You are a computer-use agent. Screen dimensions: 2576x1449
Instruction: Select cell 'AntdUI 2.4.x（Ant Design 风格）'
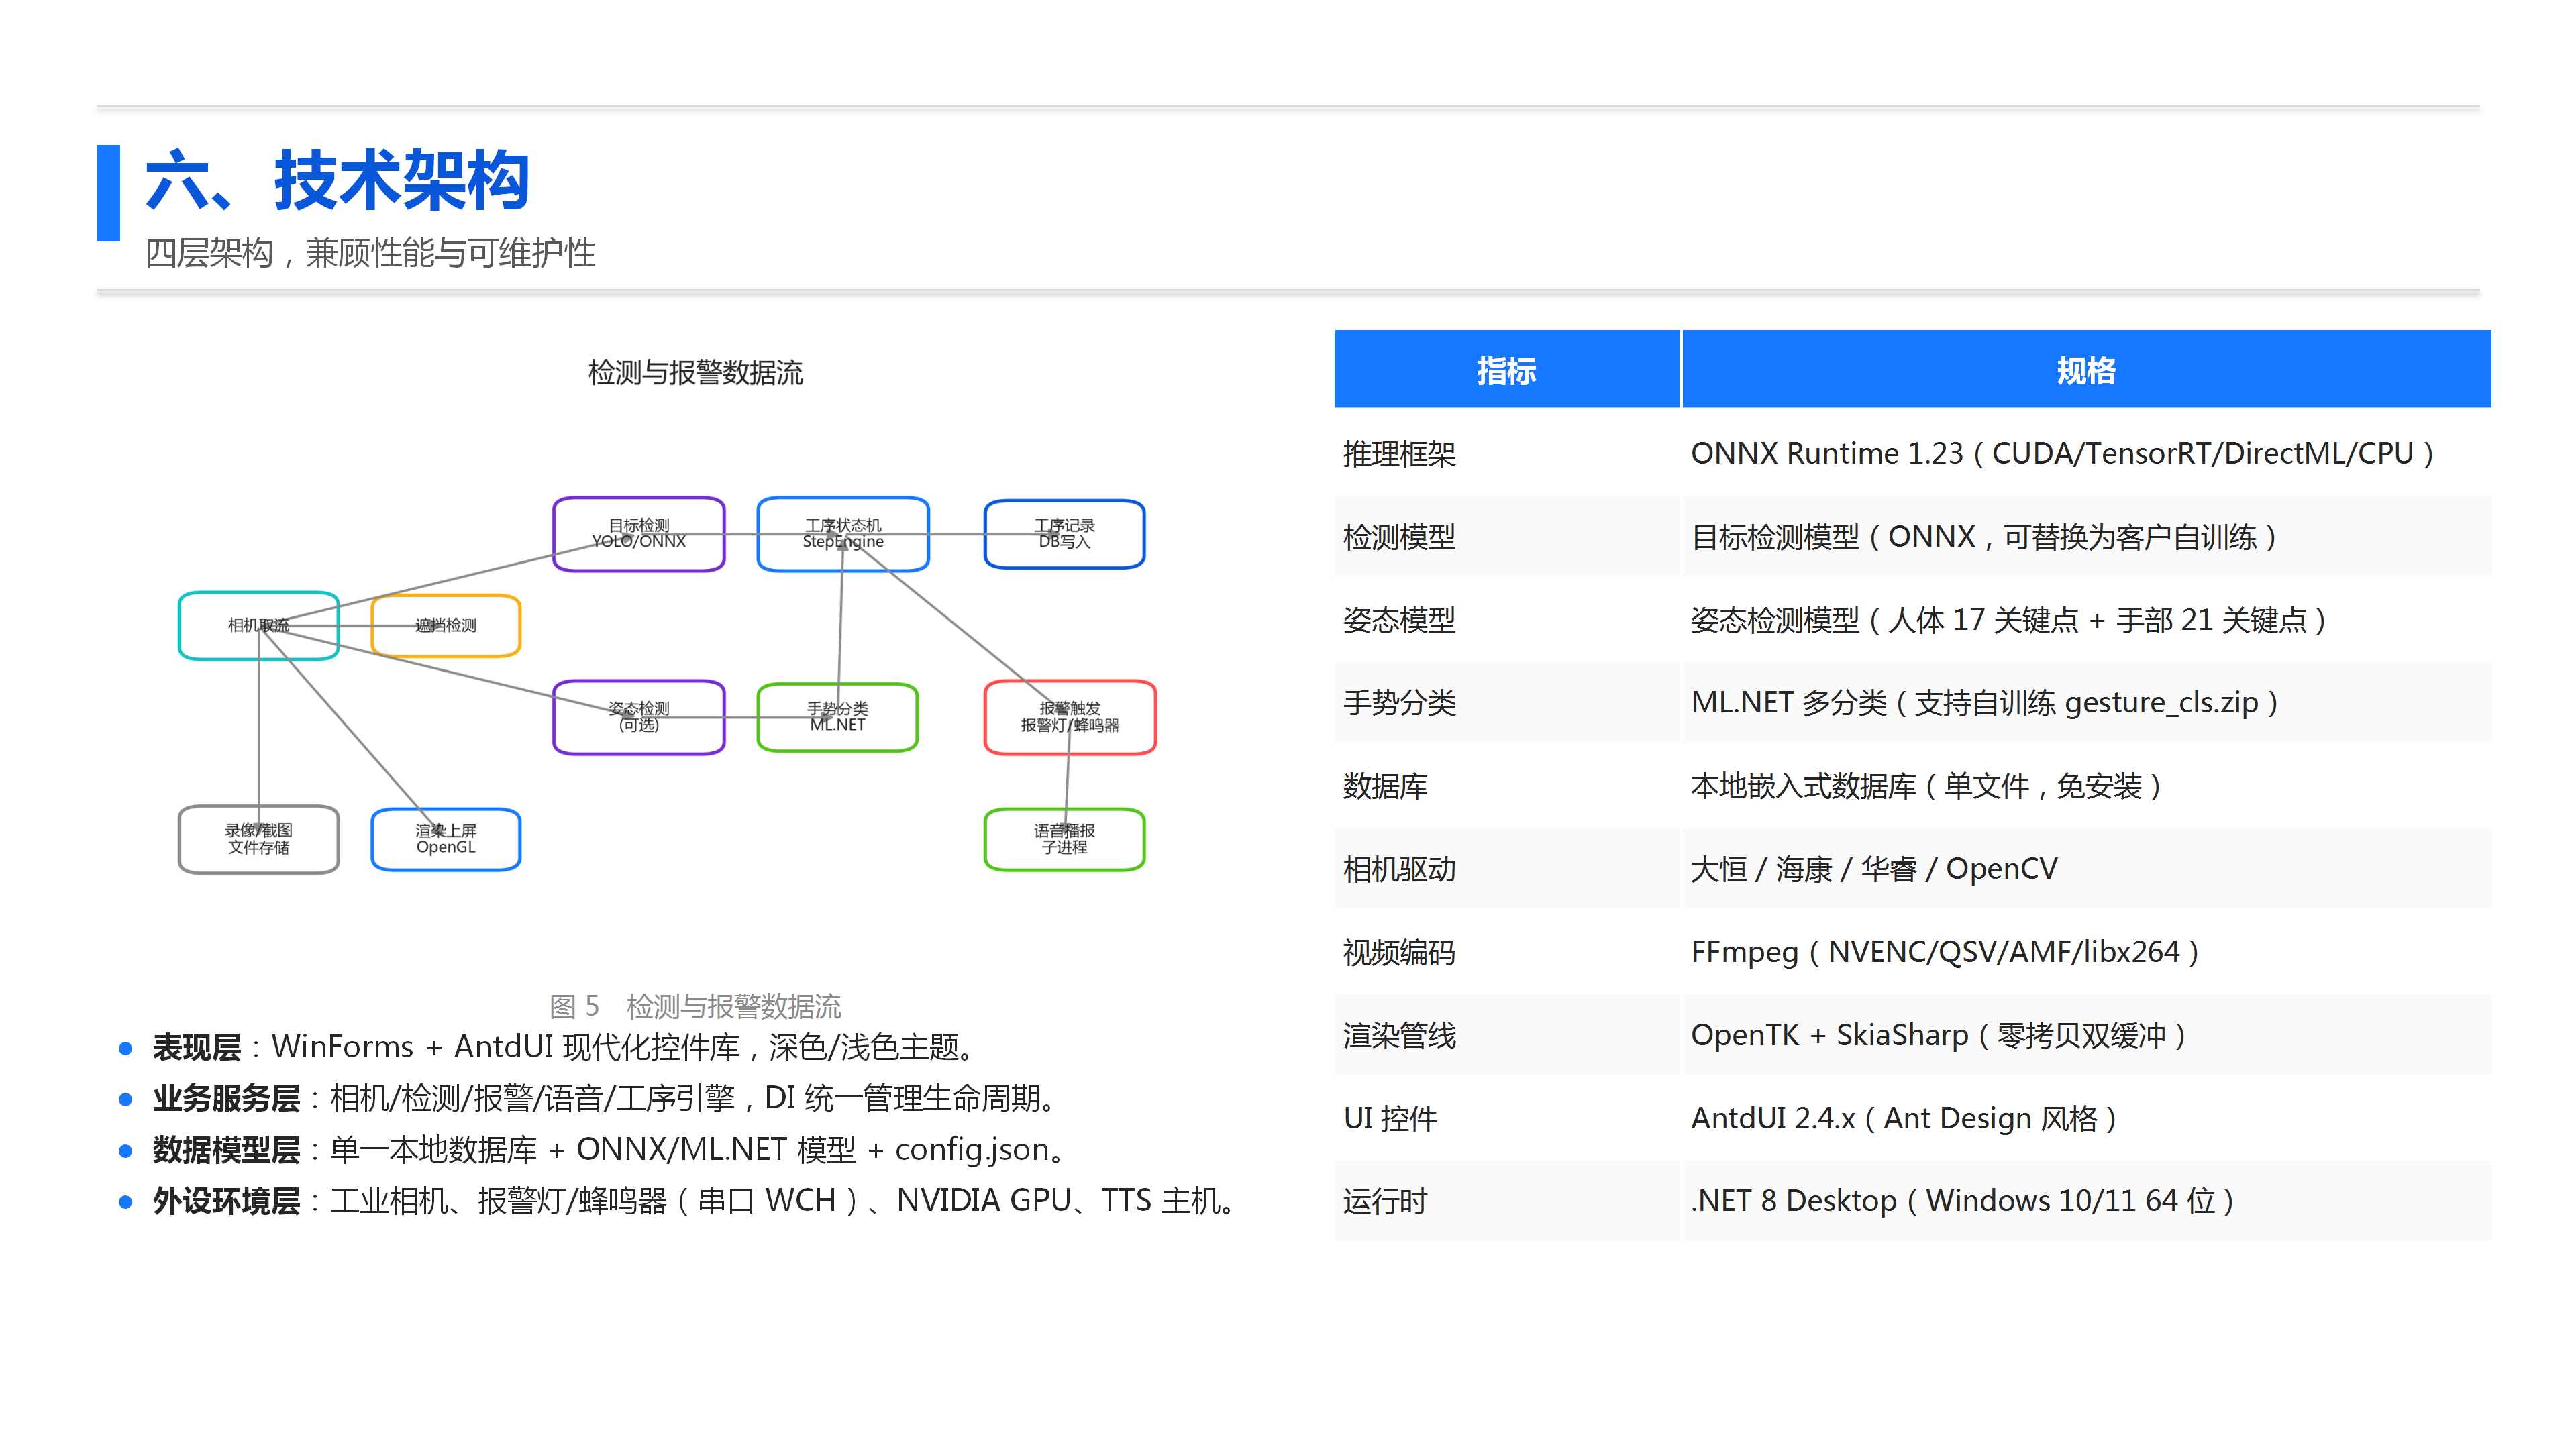(x=2087, y=1118)
